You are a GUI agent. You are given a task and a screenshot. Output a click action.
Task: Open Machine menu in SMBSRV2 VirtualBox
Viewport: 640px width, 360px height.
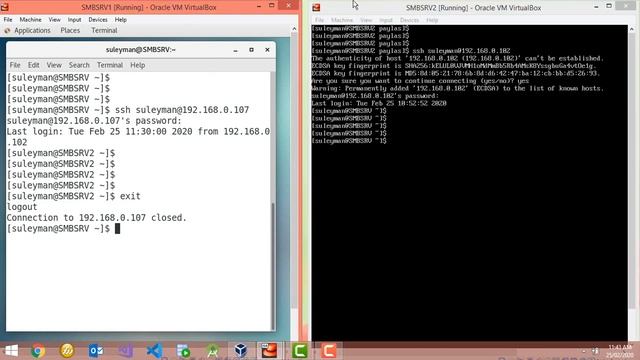click(342, 20)
